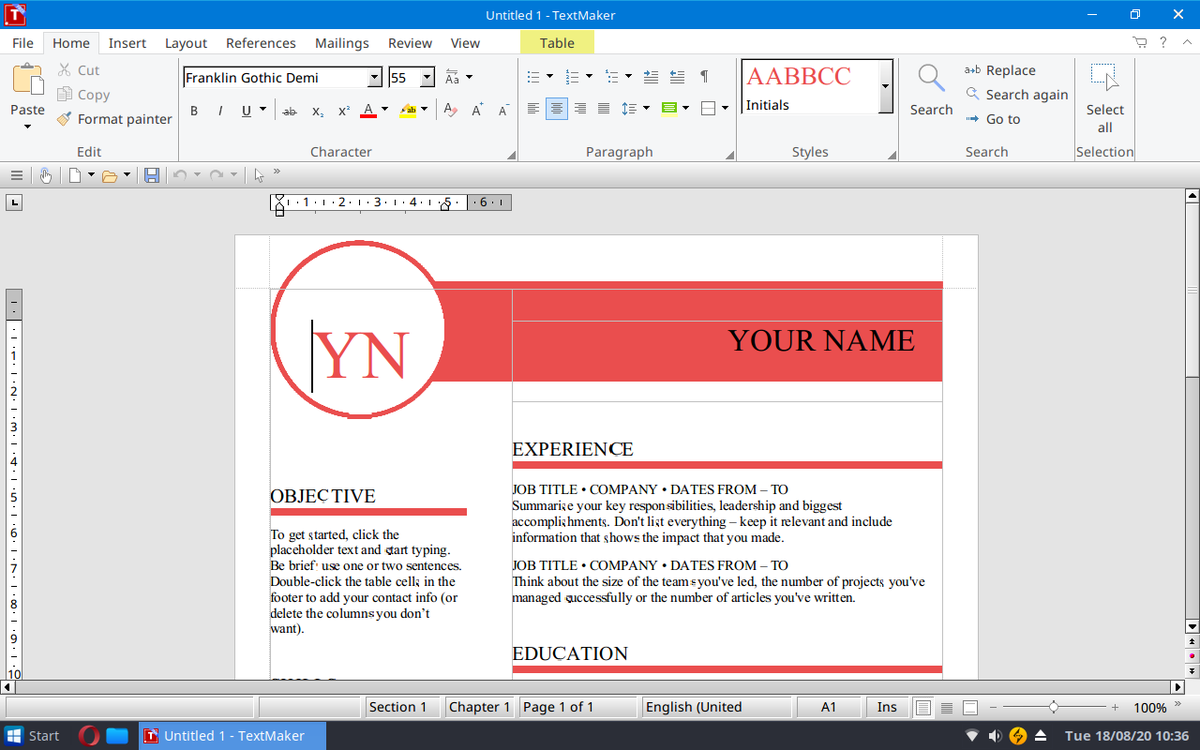Toggle centered paragraph alignment
This screenshot has height=750, width=1200.
point(556,110)
